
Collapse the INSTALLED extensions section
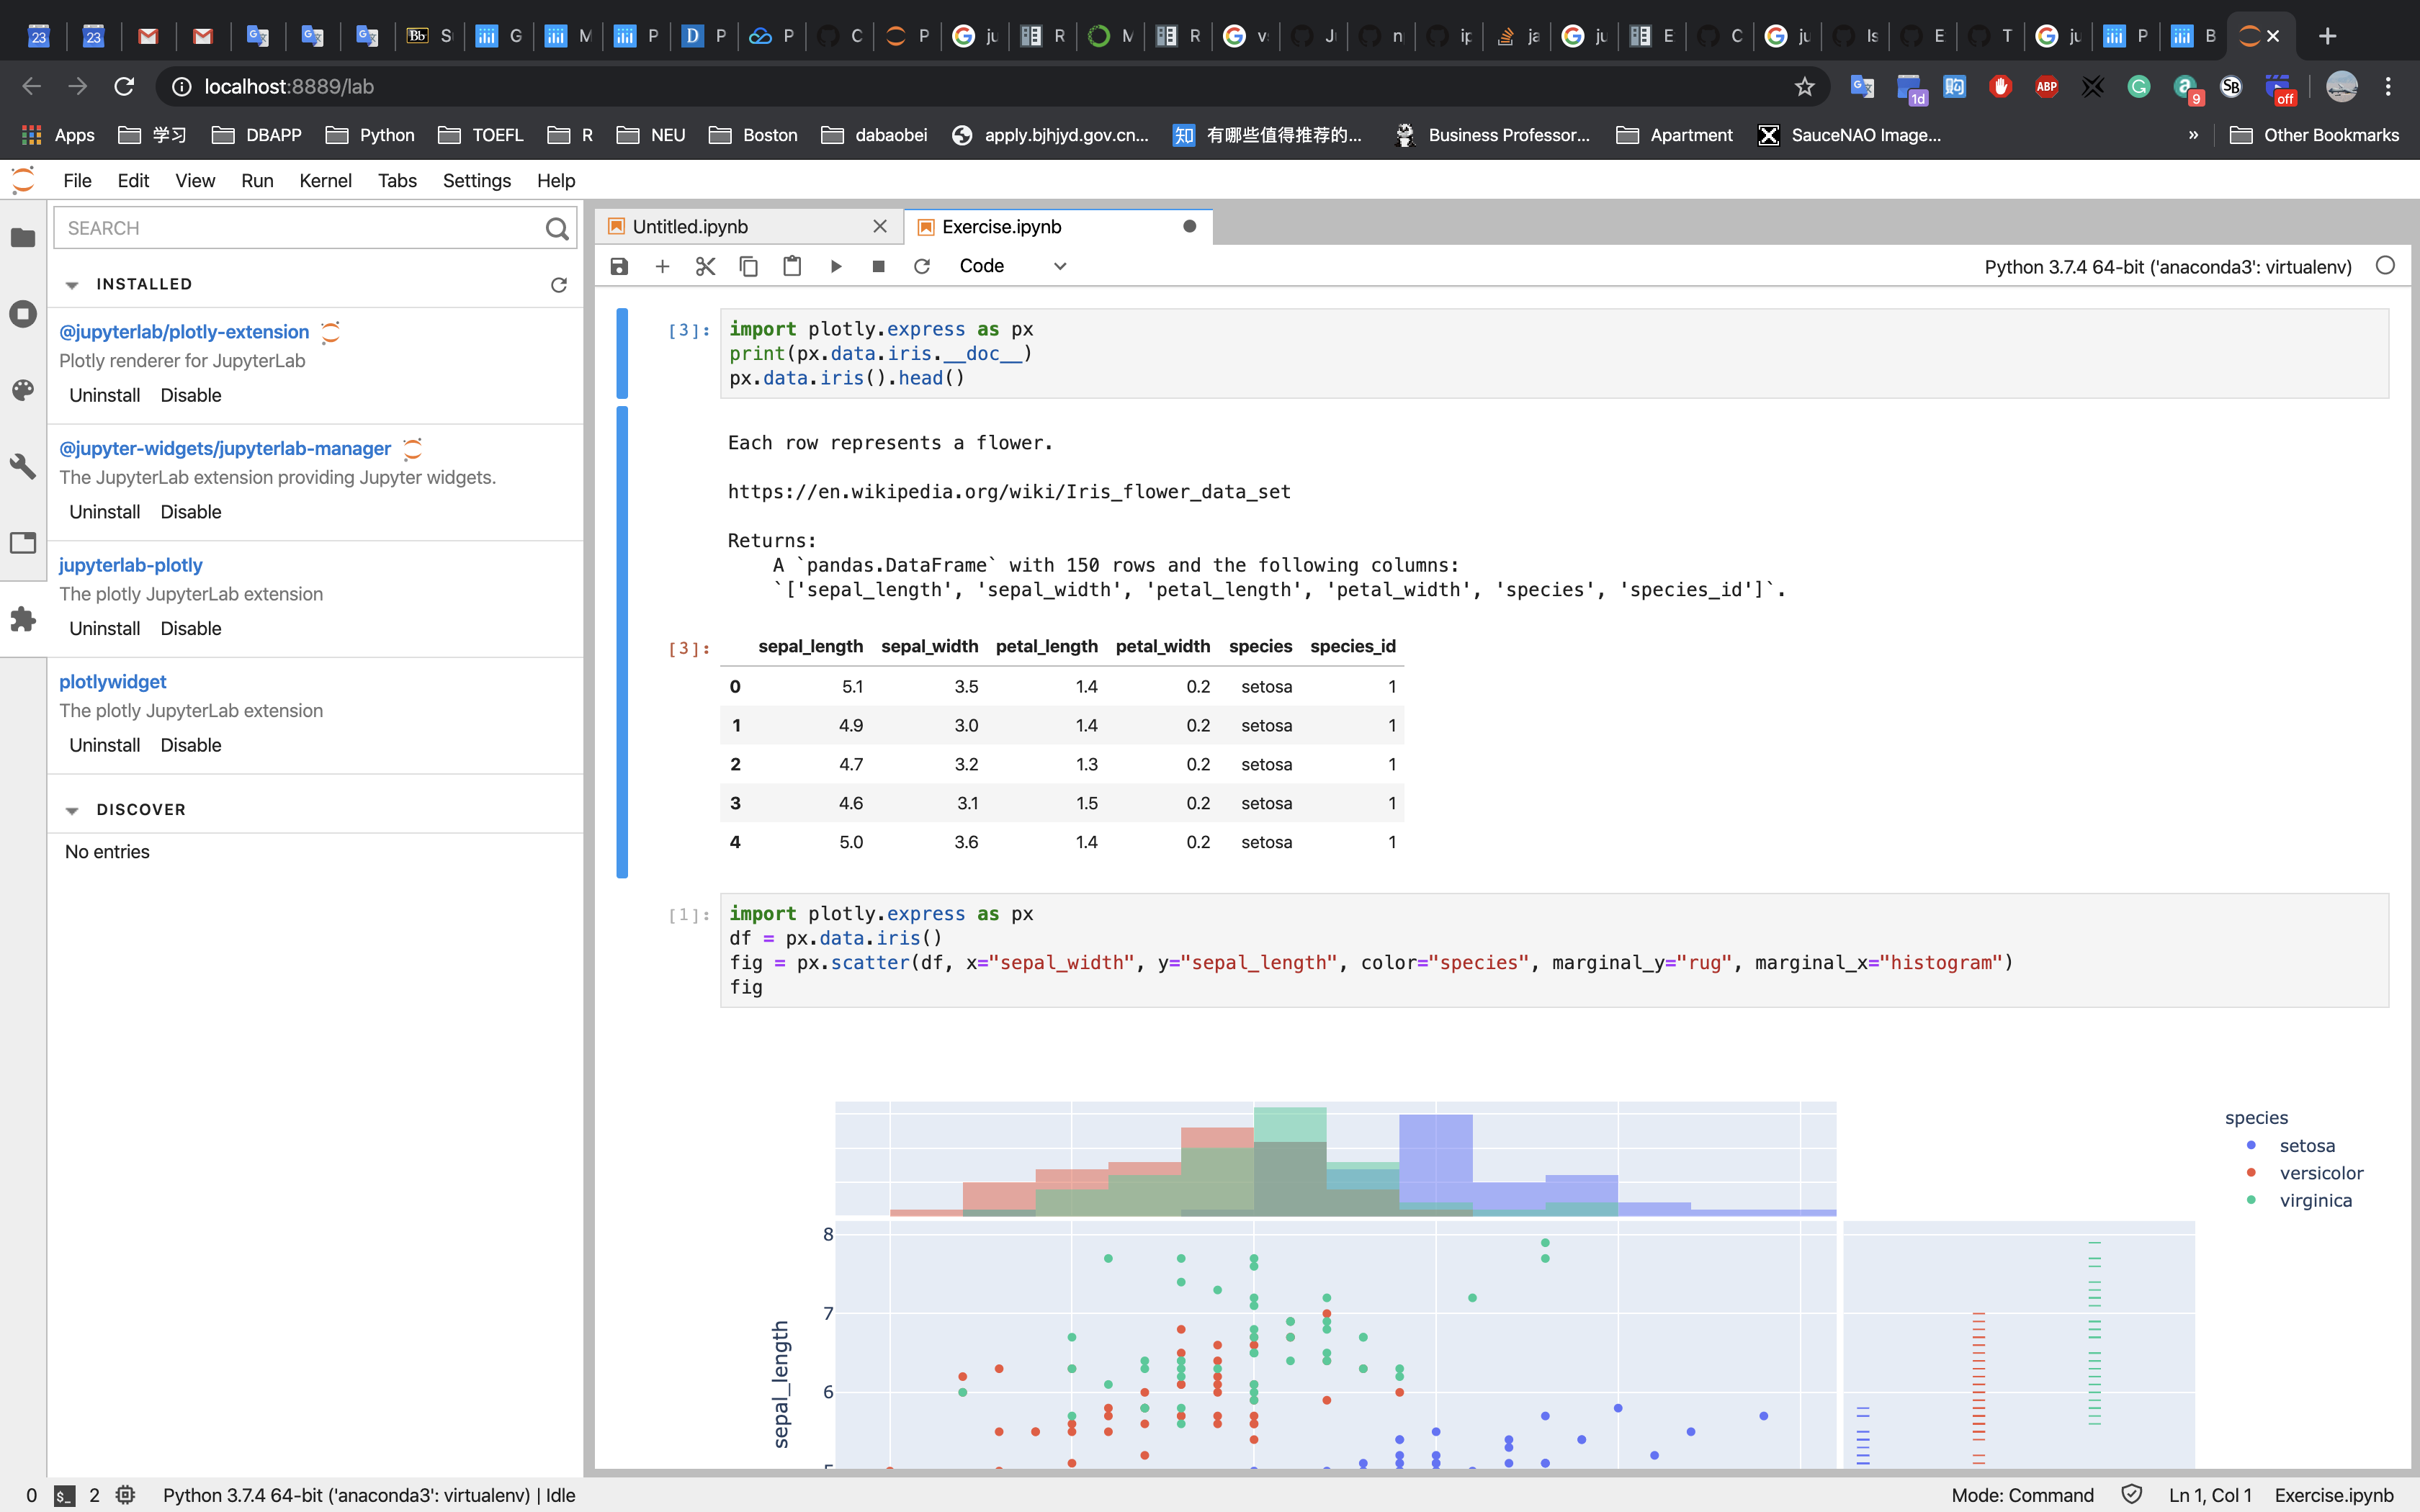(72, 285)
